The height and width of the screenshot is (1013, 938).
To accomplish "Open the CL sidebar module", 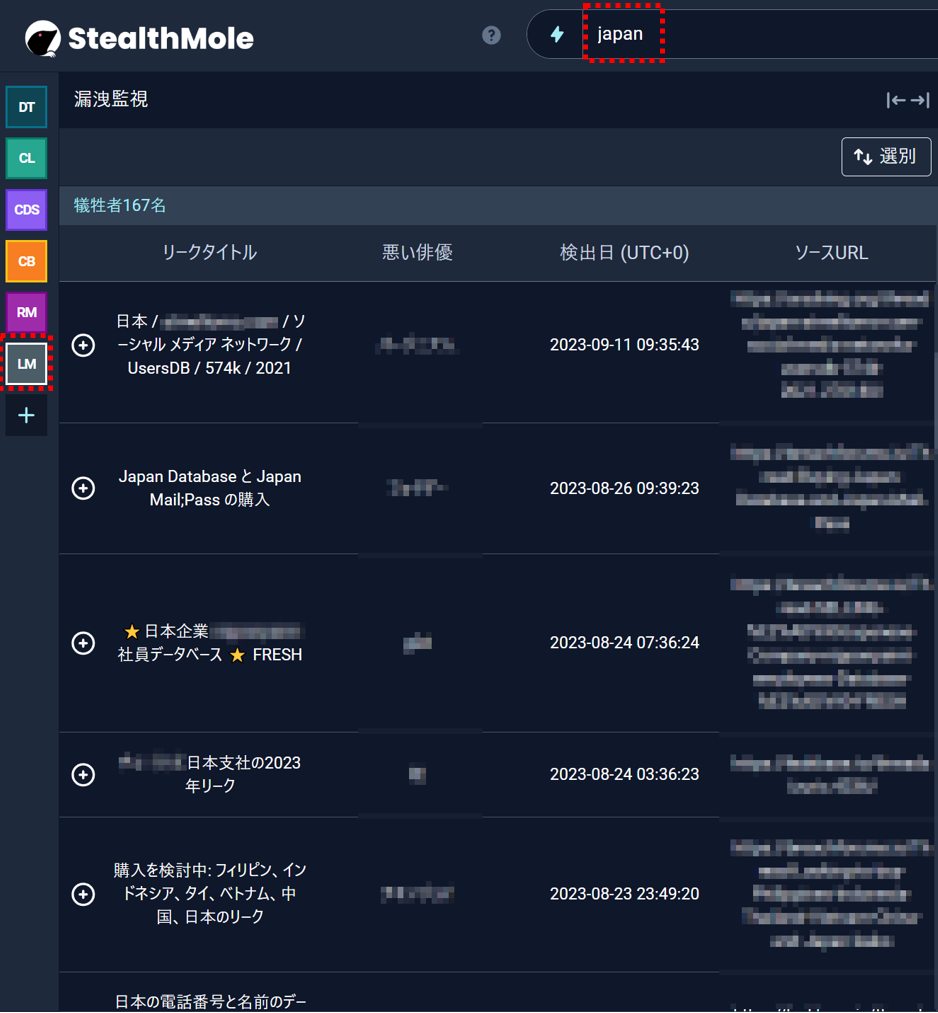I will (x=27, y=158).
